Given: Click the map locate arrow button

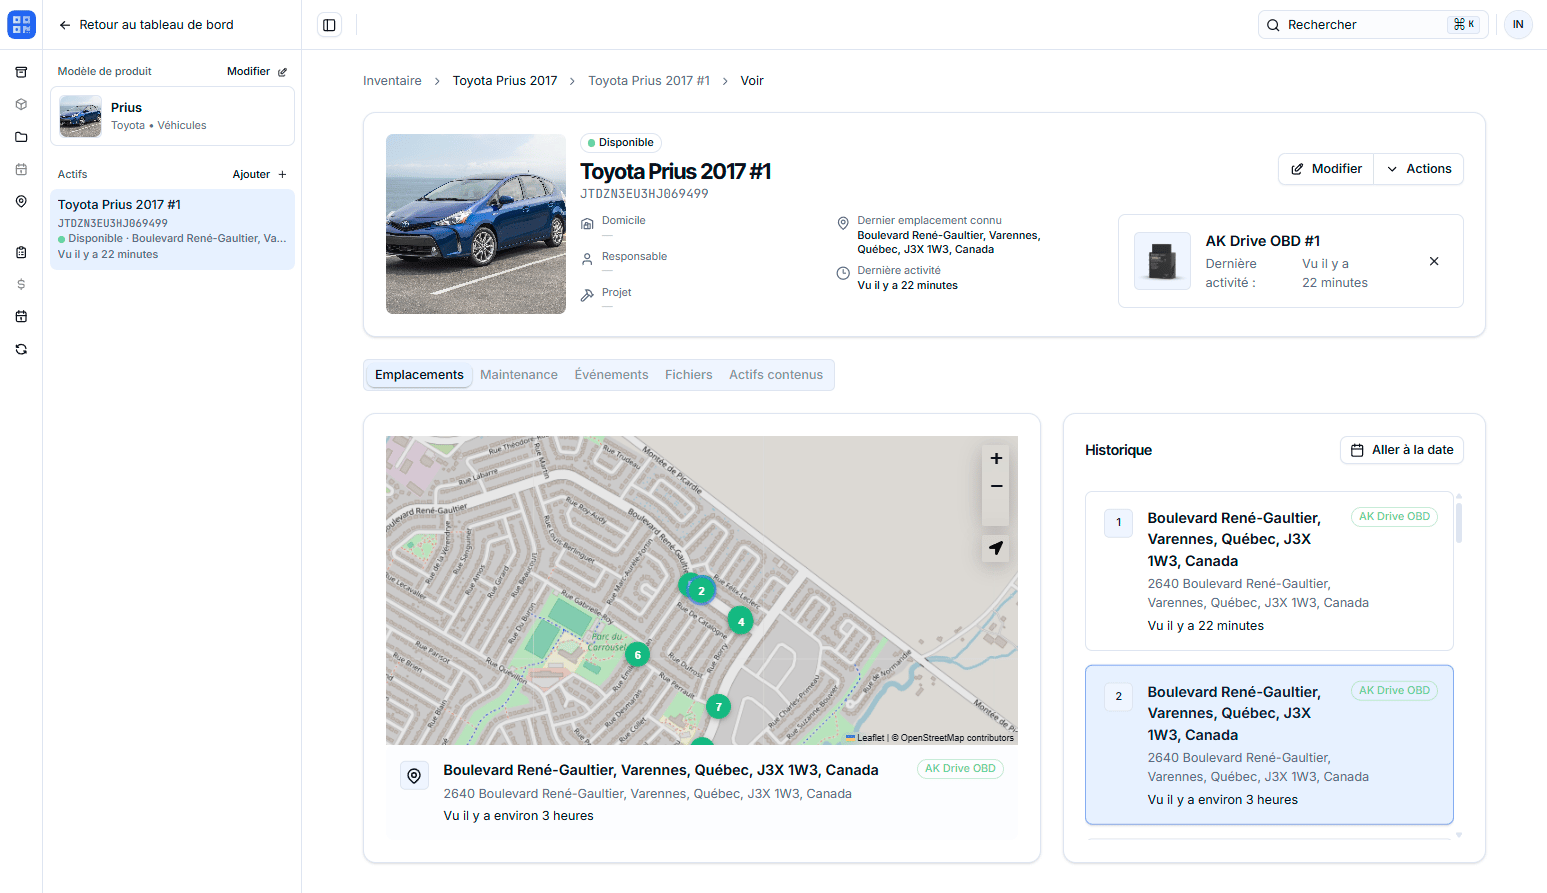Looking at the screenshot, I should click(x=996, y=548).
